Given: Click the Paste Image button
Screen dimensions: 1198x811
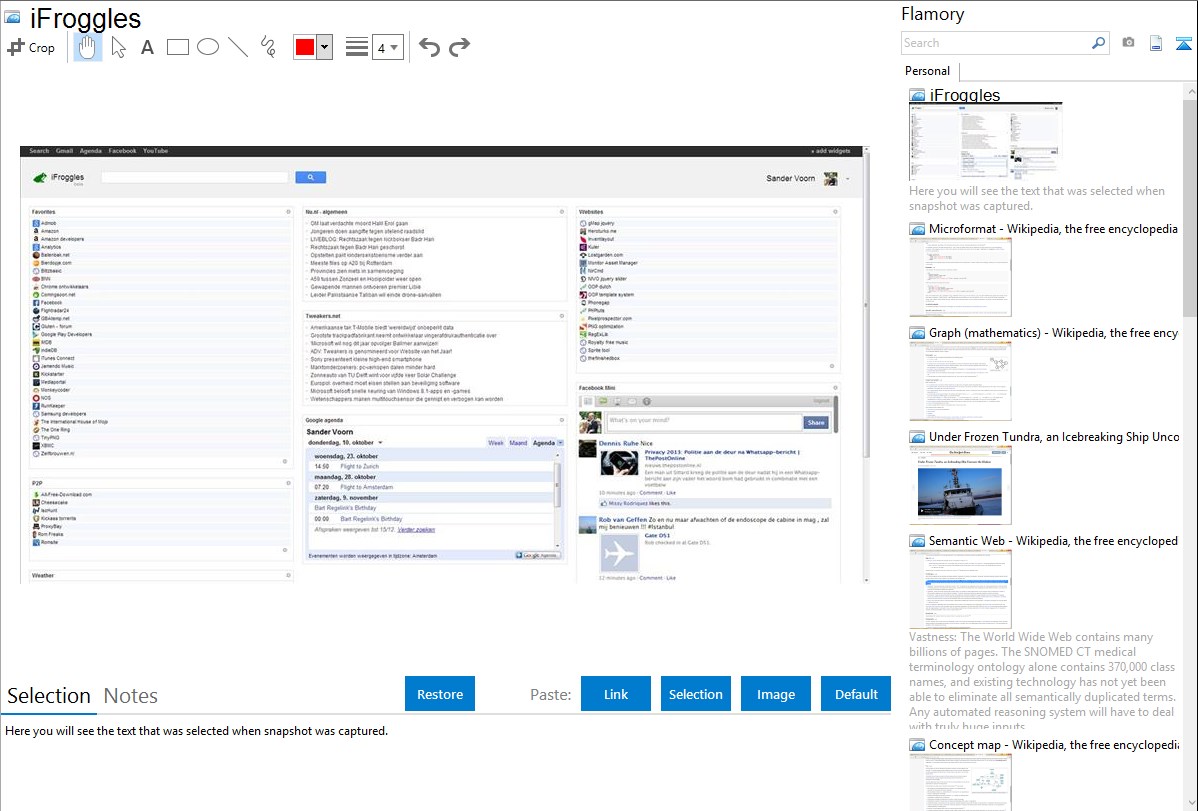Looking at the screenshot, I should [776, 694].
